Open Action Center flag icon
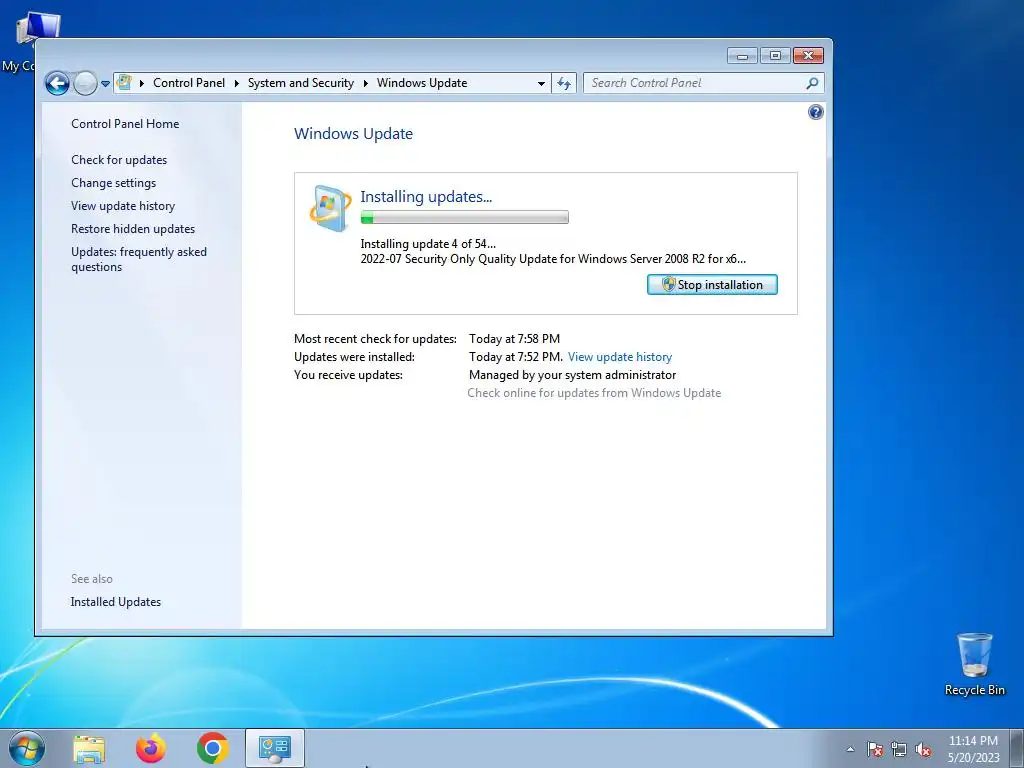The image size is (1024, 768). pyautogui.click(x=874, y=750)
